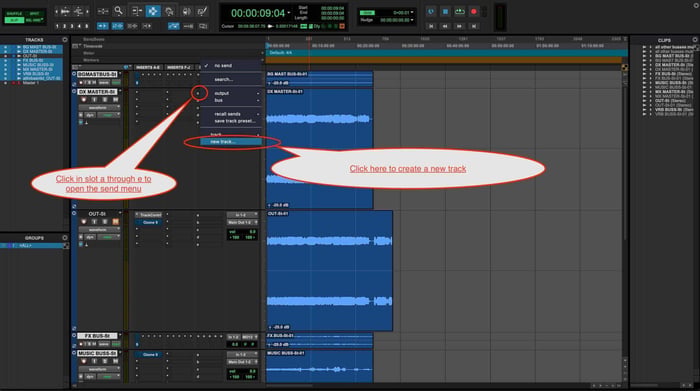The image size is (700, 391).
Task: Open the Tracks list popup menu
Action: point(65,40)
